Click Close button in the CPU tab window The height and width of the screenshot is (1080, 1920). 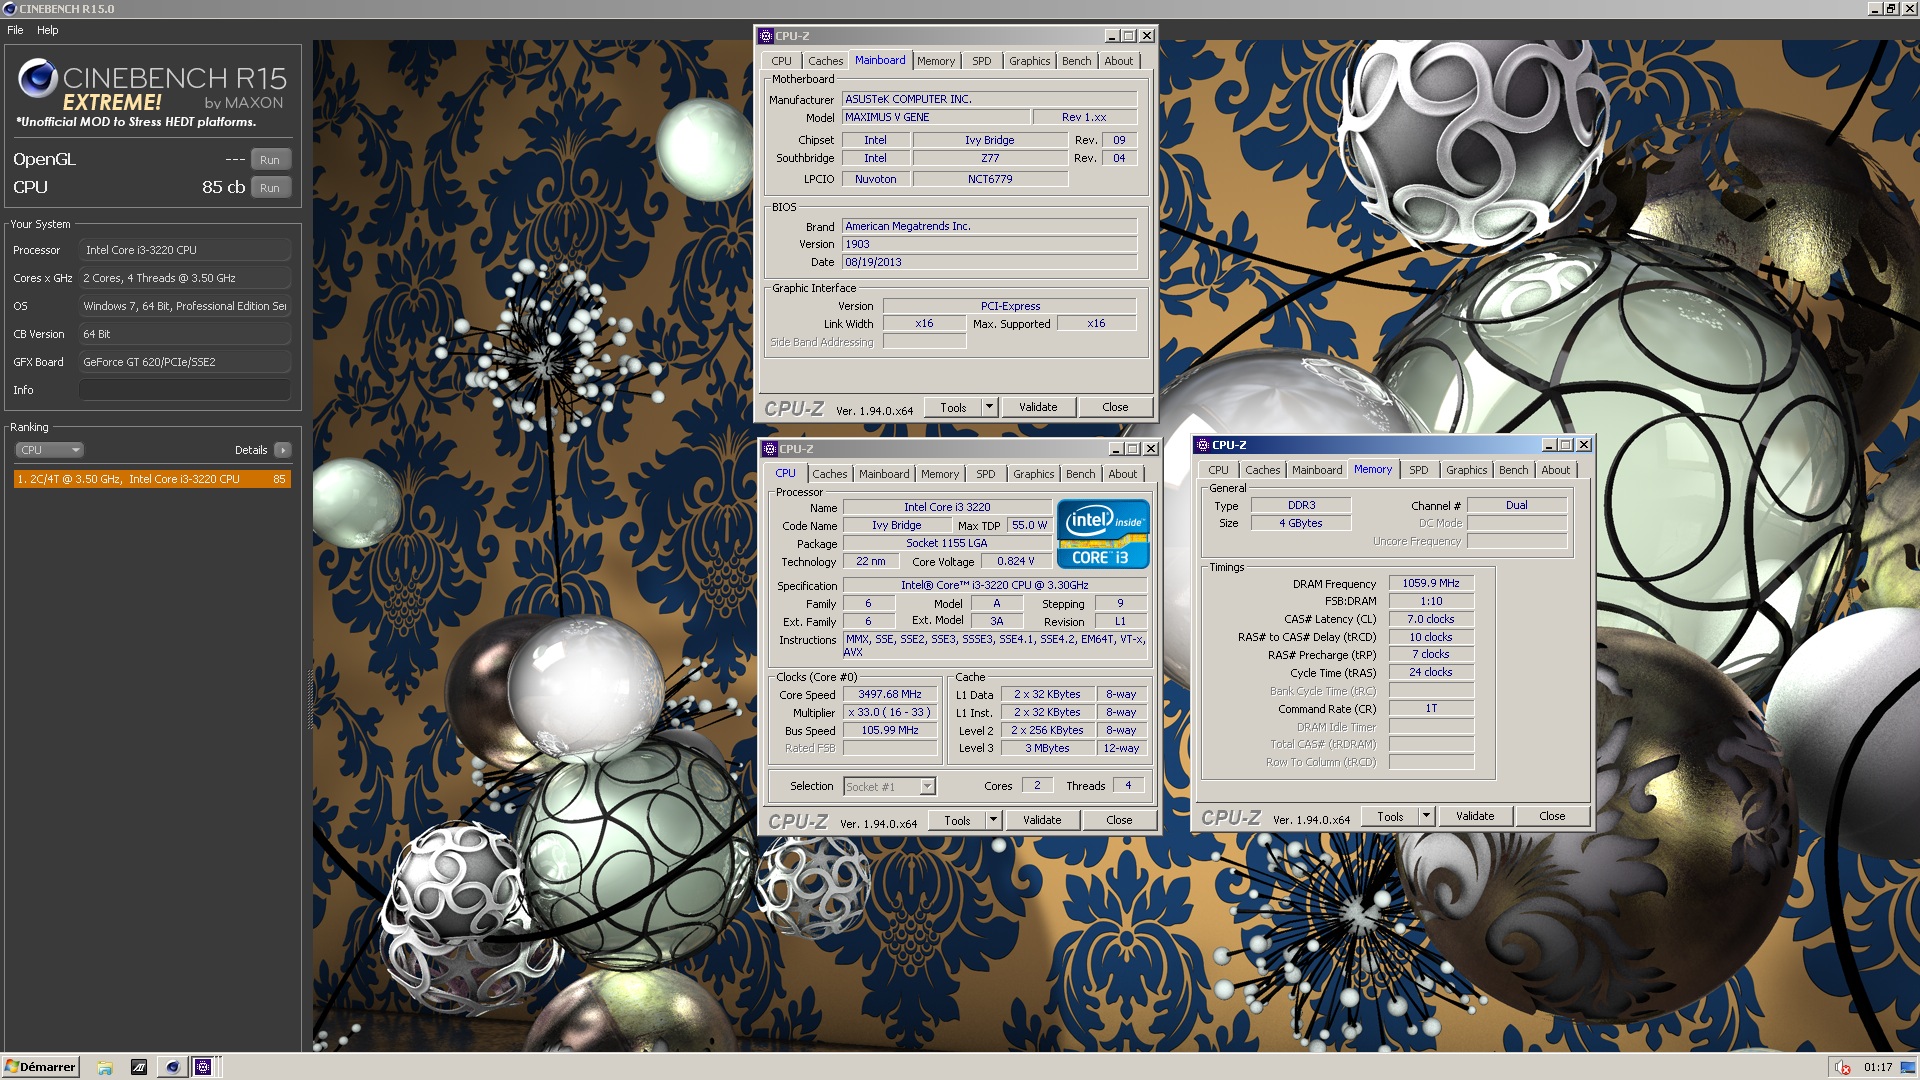coord(1119,820)
